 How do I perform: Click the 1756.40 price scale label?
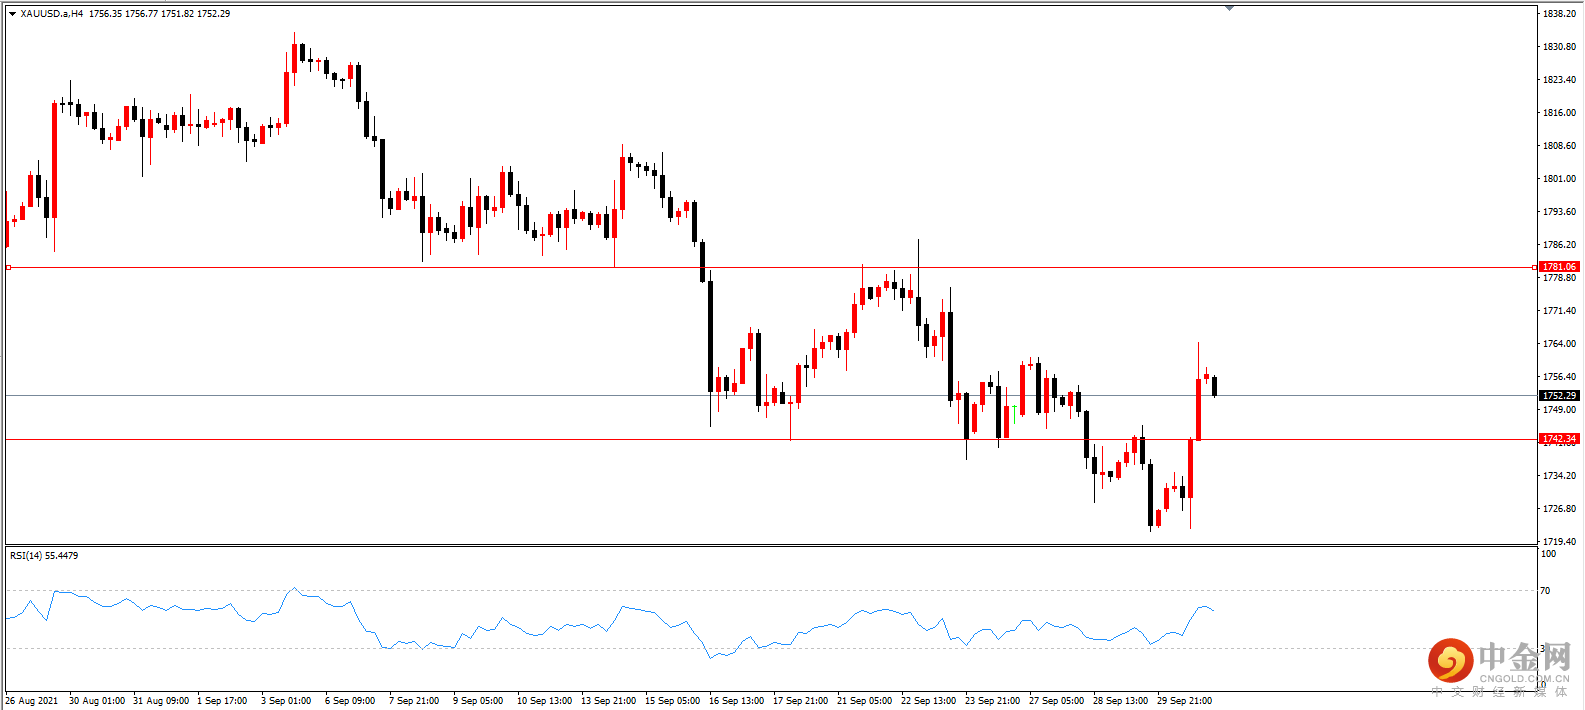coord(1559,377)
